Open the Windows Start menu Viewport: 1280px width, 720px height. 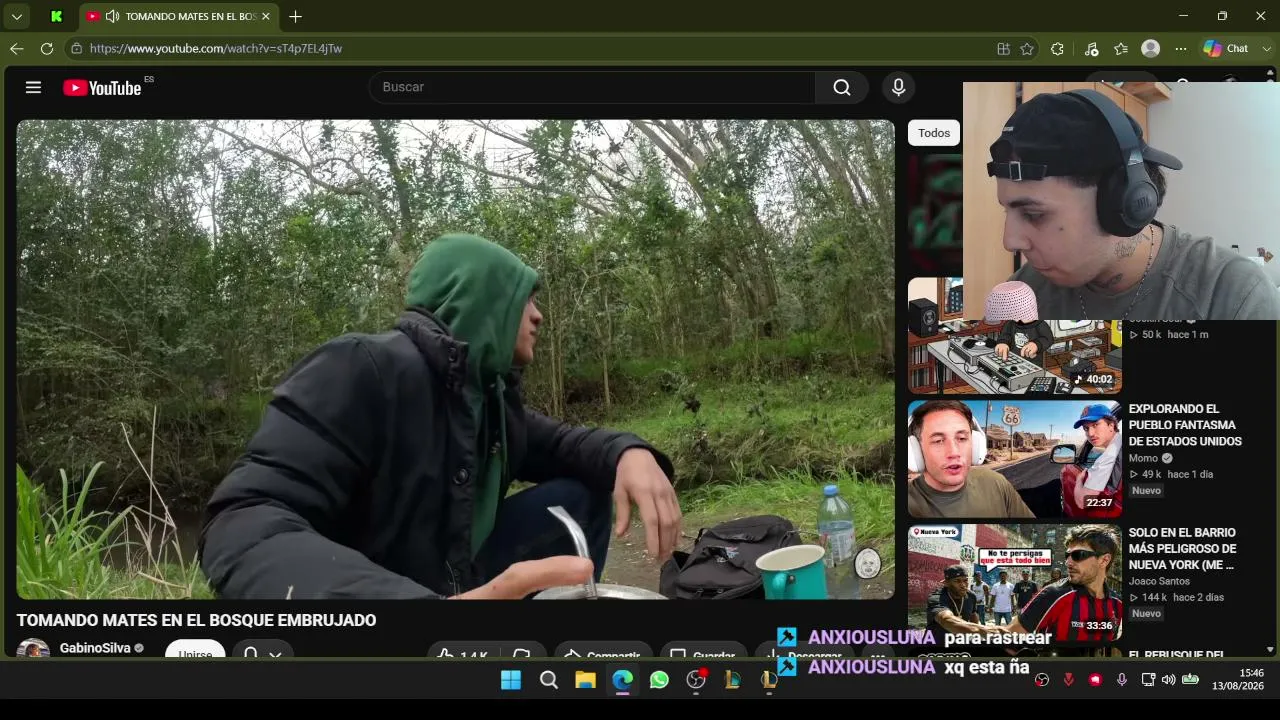coord(511,680)
